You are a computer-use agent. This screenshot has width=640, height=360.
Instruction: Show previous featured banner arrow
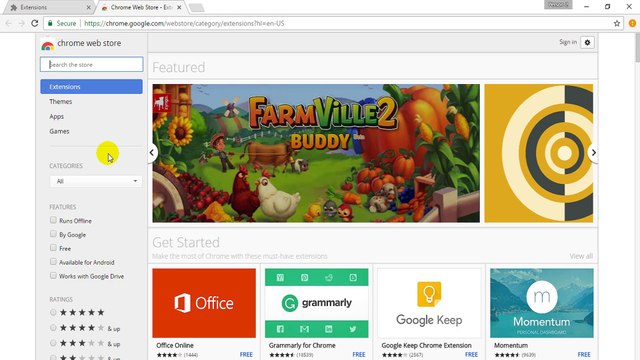[x=152, y=153]
